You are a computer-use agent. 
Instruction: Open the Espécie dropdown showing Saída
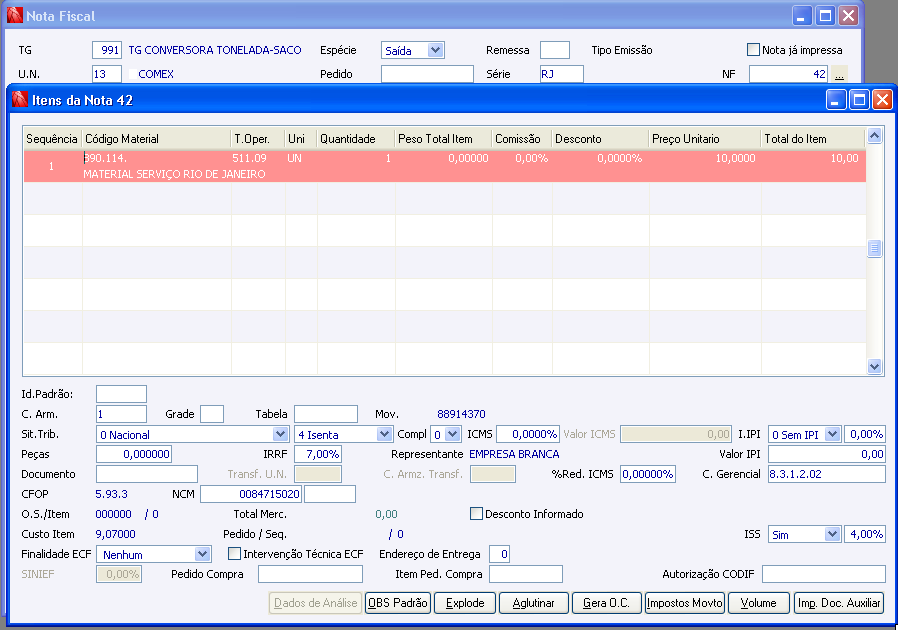click(434, 50)
